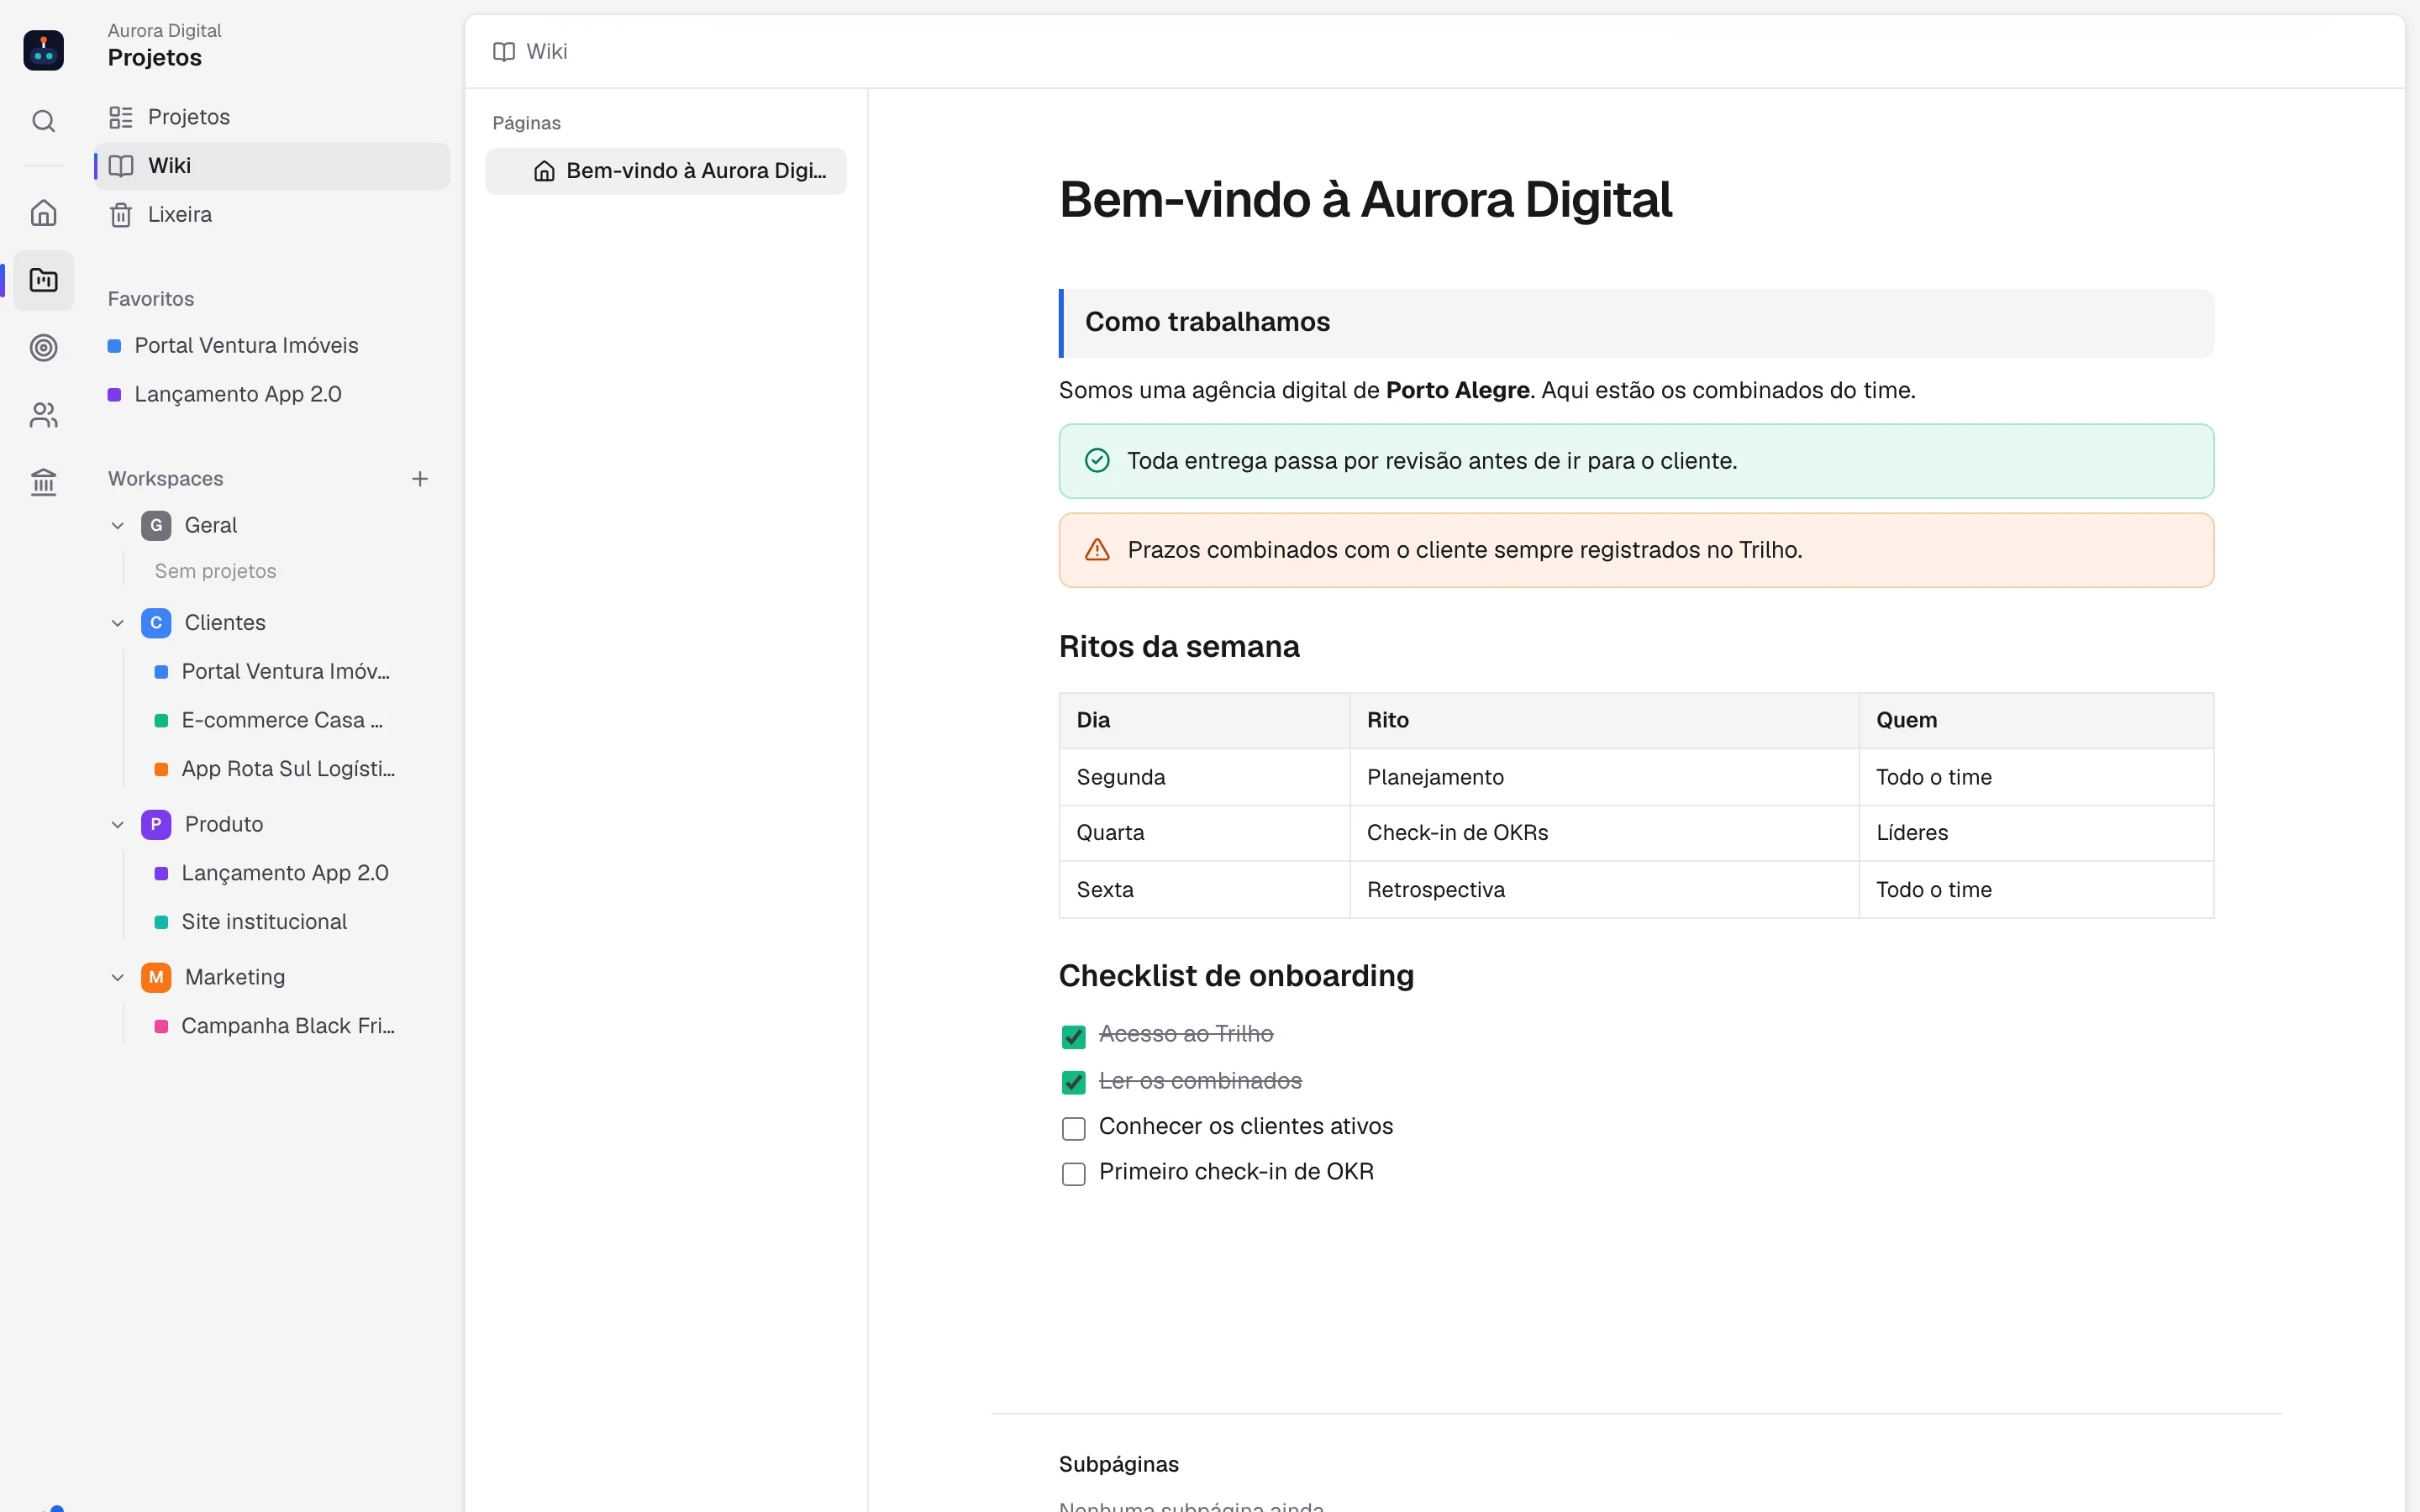Select the projects folder rail icon
2420x1512 pixels.
click(x=43, y=280)
